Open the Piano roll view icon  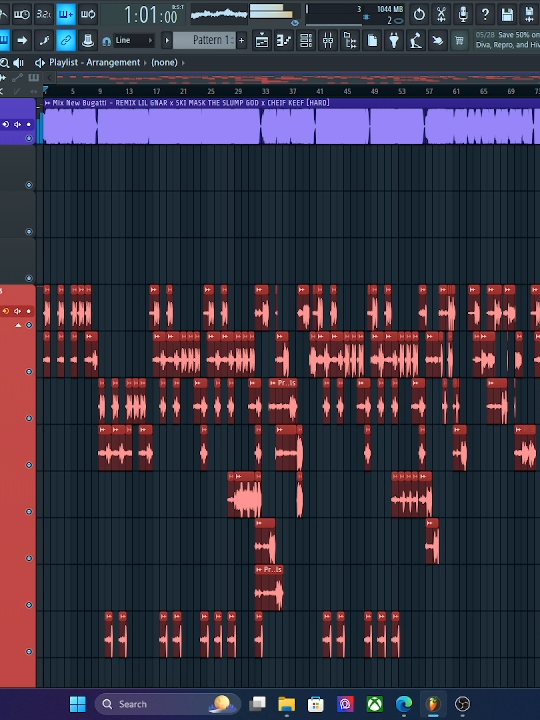click(x=283, y=40)
